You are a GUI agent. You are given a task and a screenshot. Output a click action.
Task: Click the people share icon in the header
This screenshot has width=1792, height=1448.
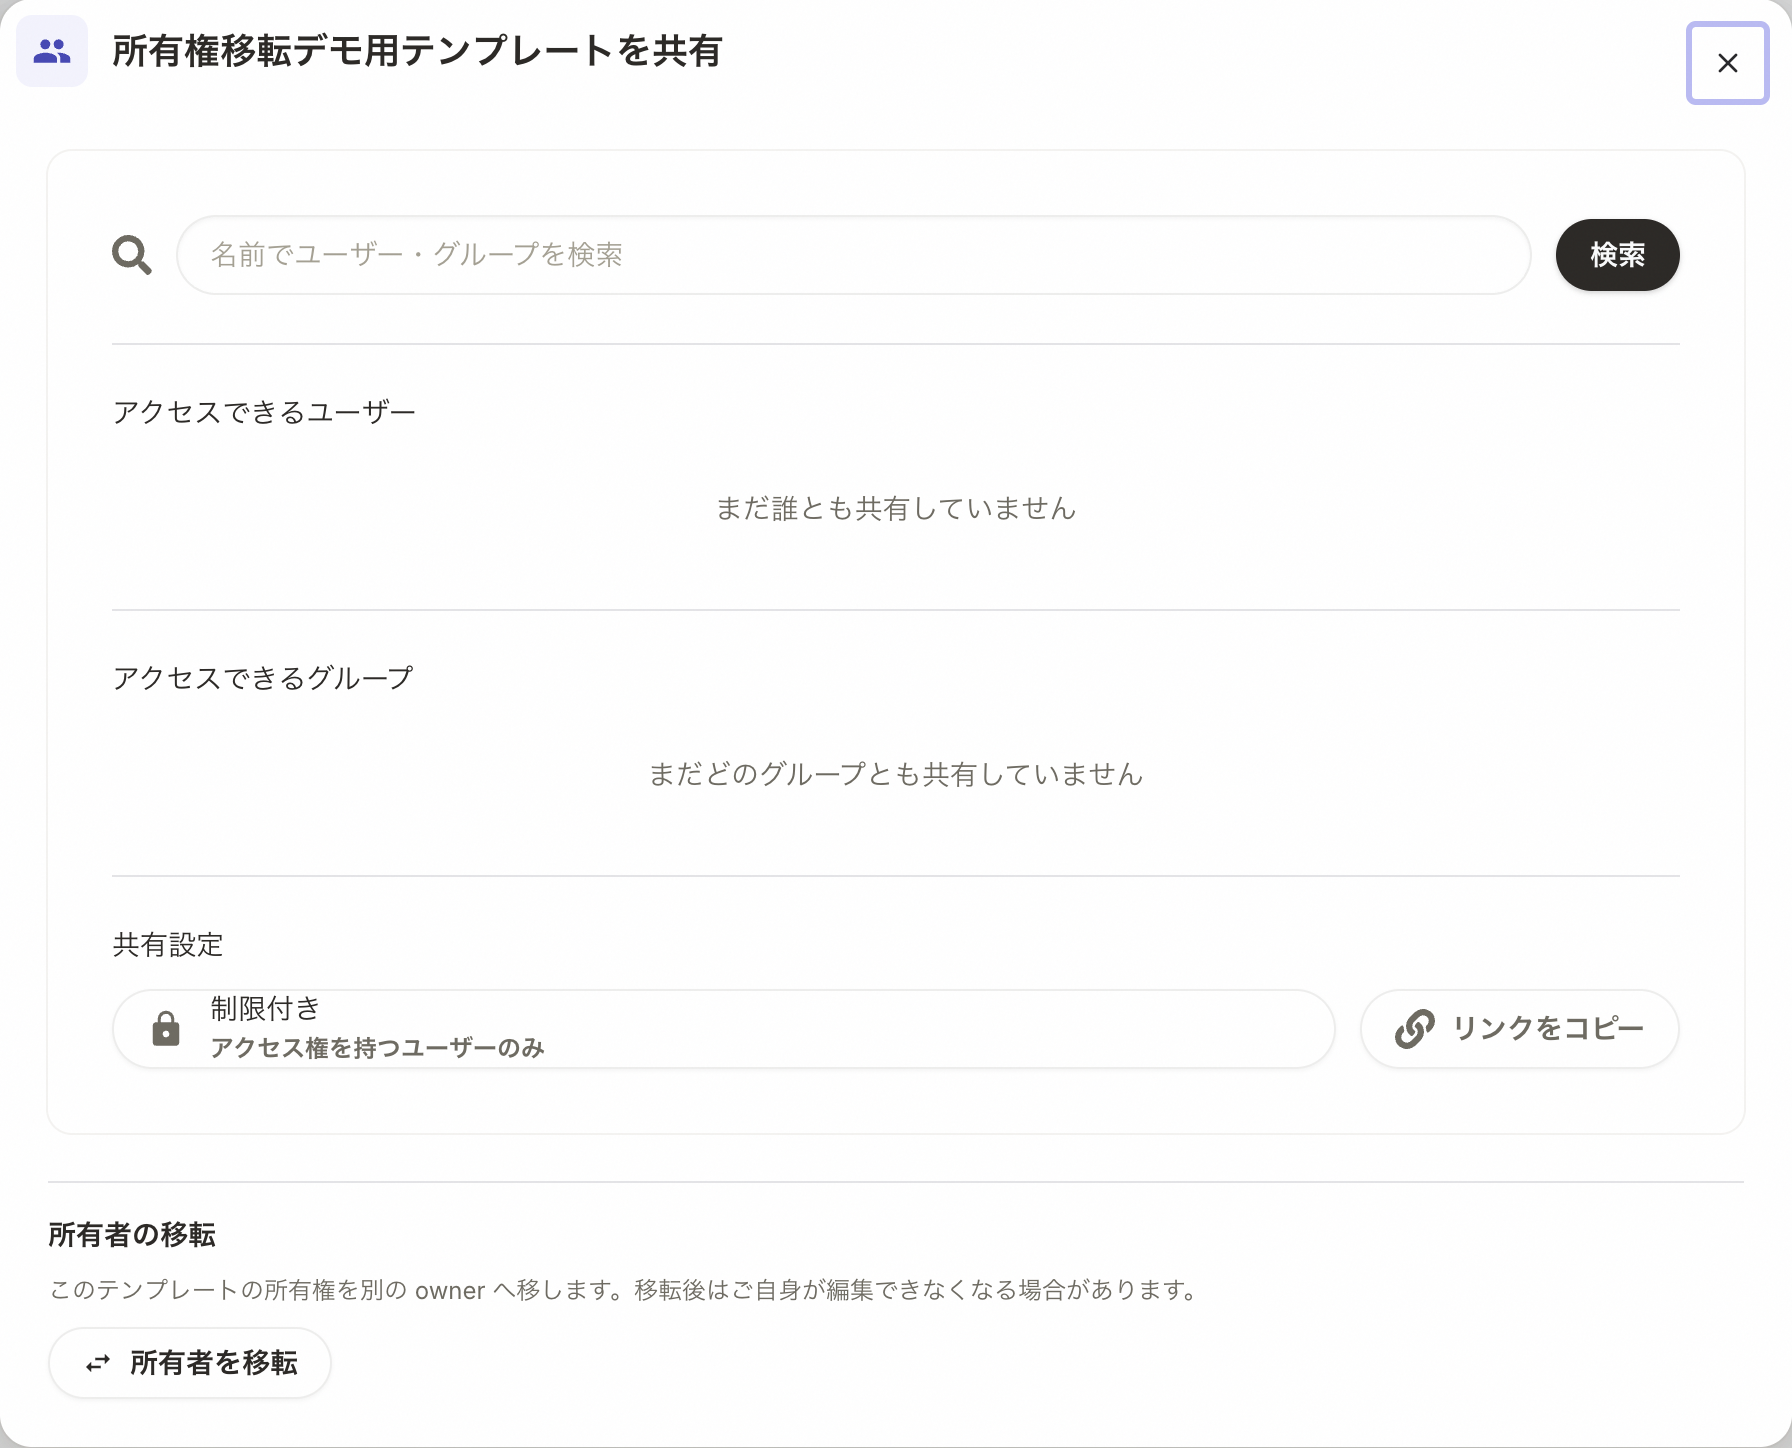click(52, 51)
